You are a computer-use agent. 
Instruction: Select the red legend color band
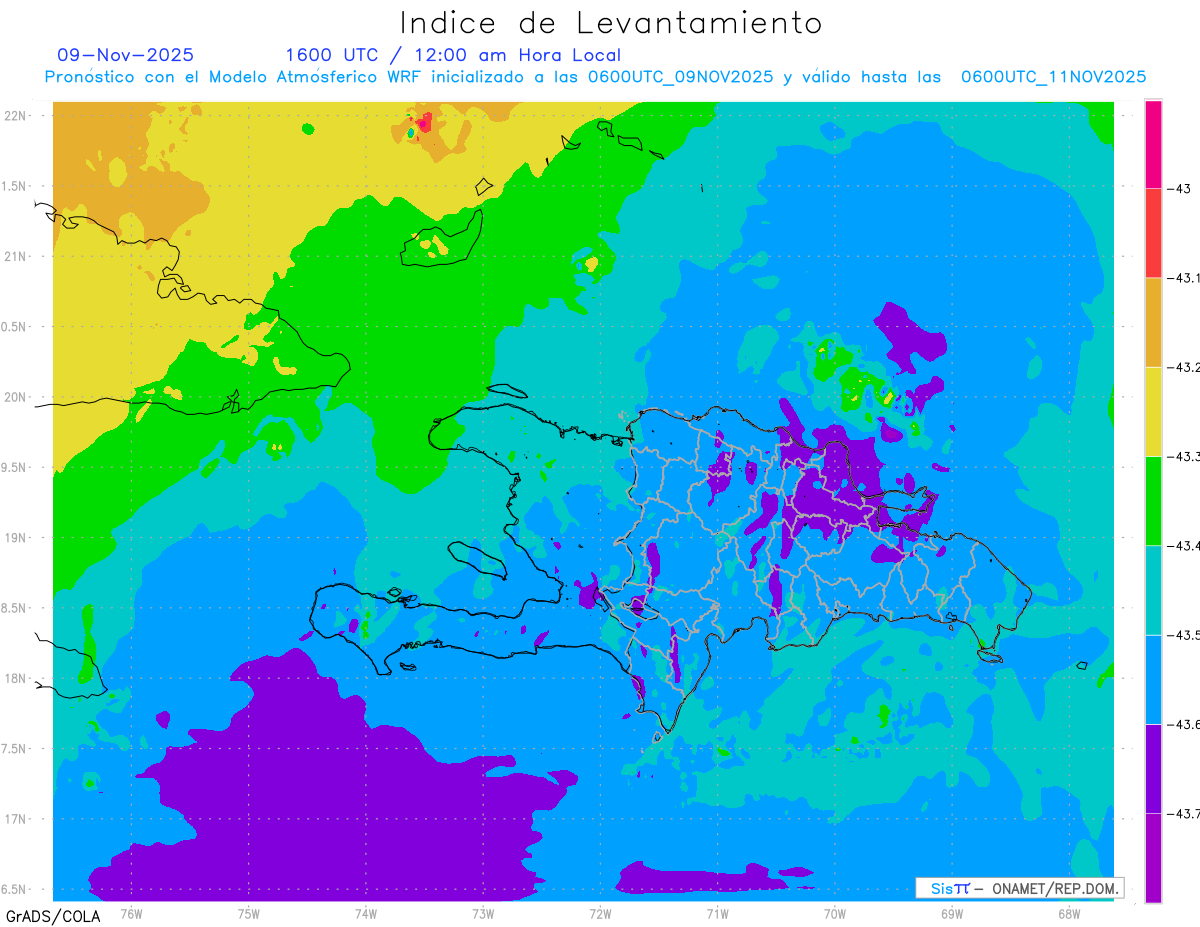tap(1153, 233)
